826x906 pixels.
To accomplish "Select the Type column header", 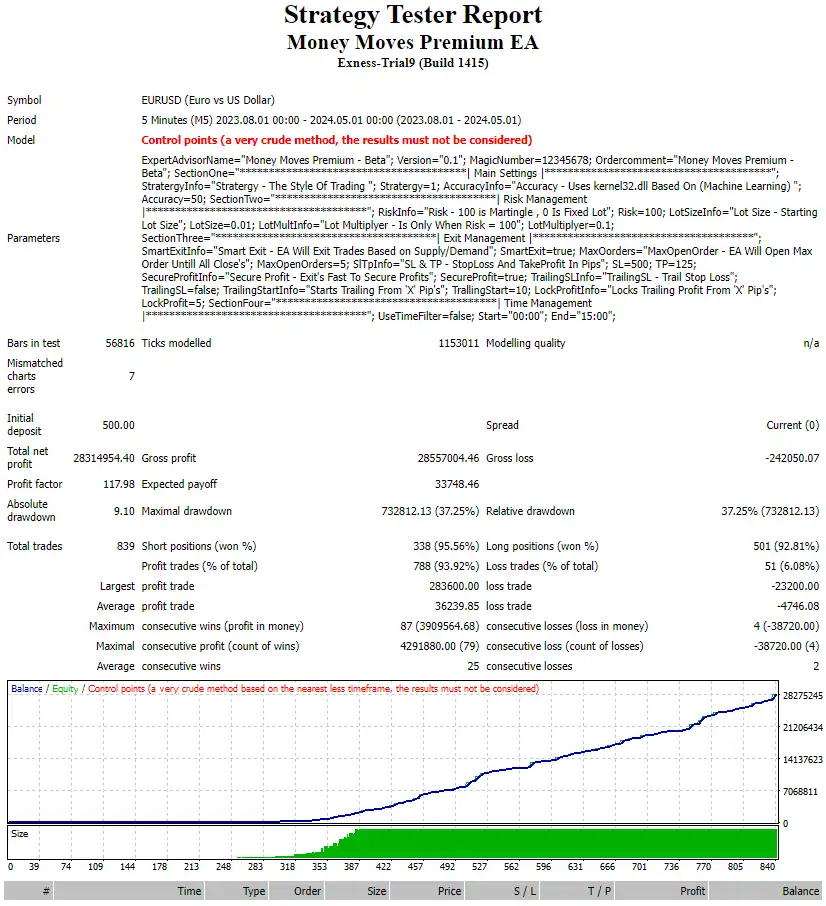I will [x=253, y=890].
